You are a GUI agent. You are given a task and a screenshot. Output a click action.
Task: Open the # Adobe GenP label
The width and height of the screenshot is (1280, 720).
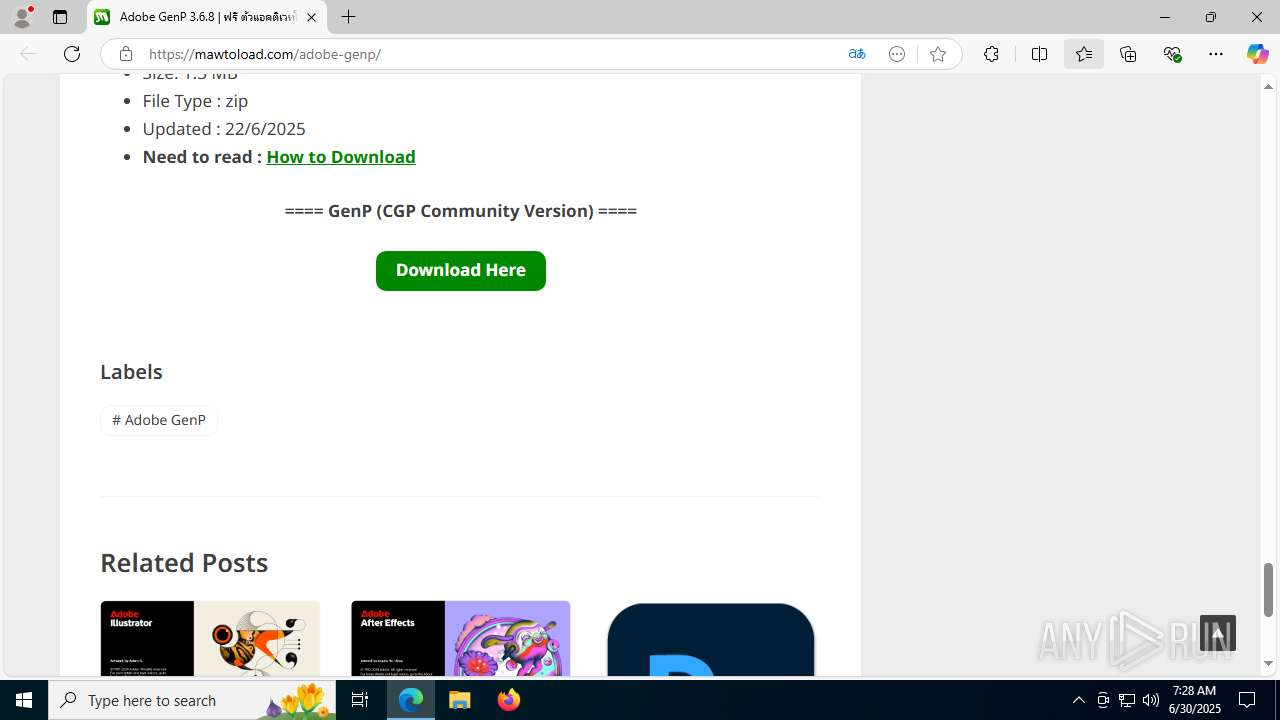[x=159, y=420]
